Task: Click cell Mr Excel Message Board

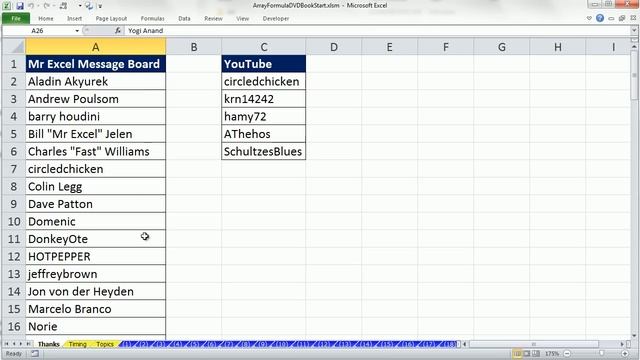Action: tap(96, 64)
